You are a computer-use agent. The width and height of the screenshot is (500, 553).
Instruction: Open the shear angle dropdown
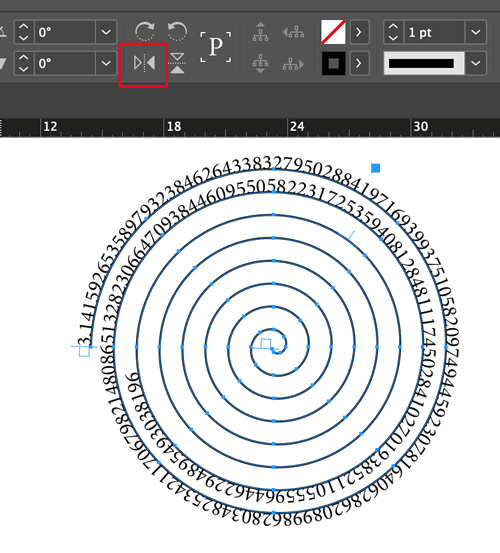pos(106,63)
